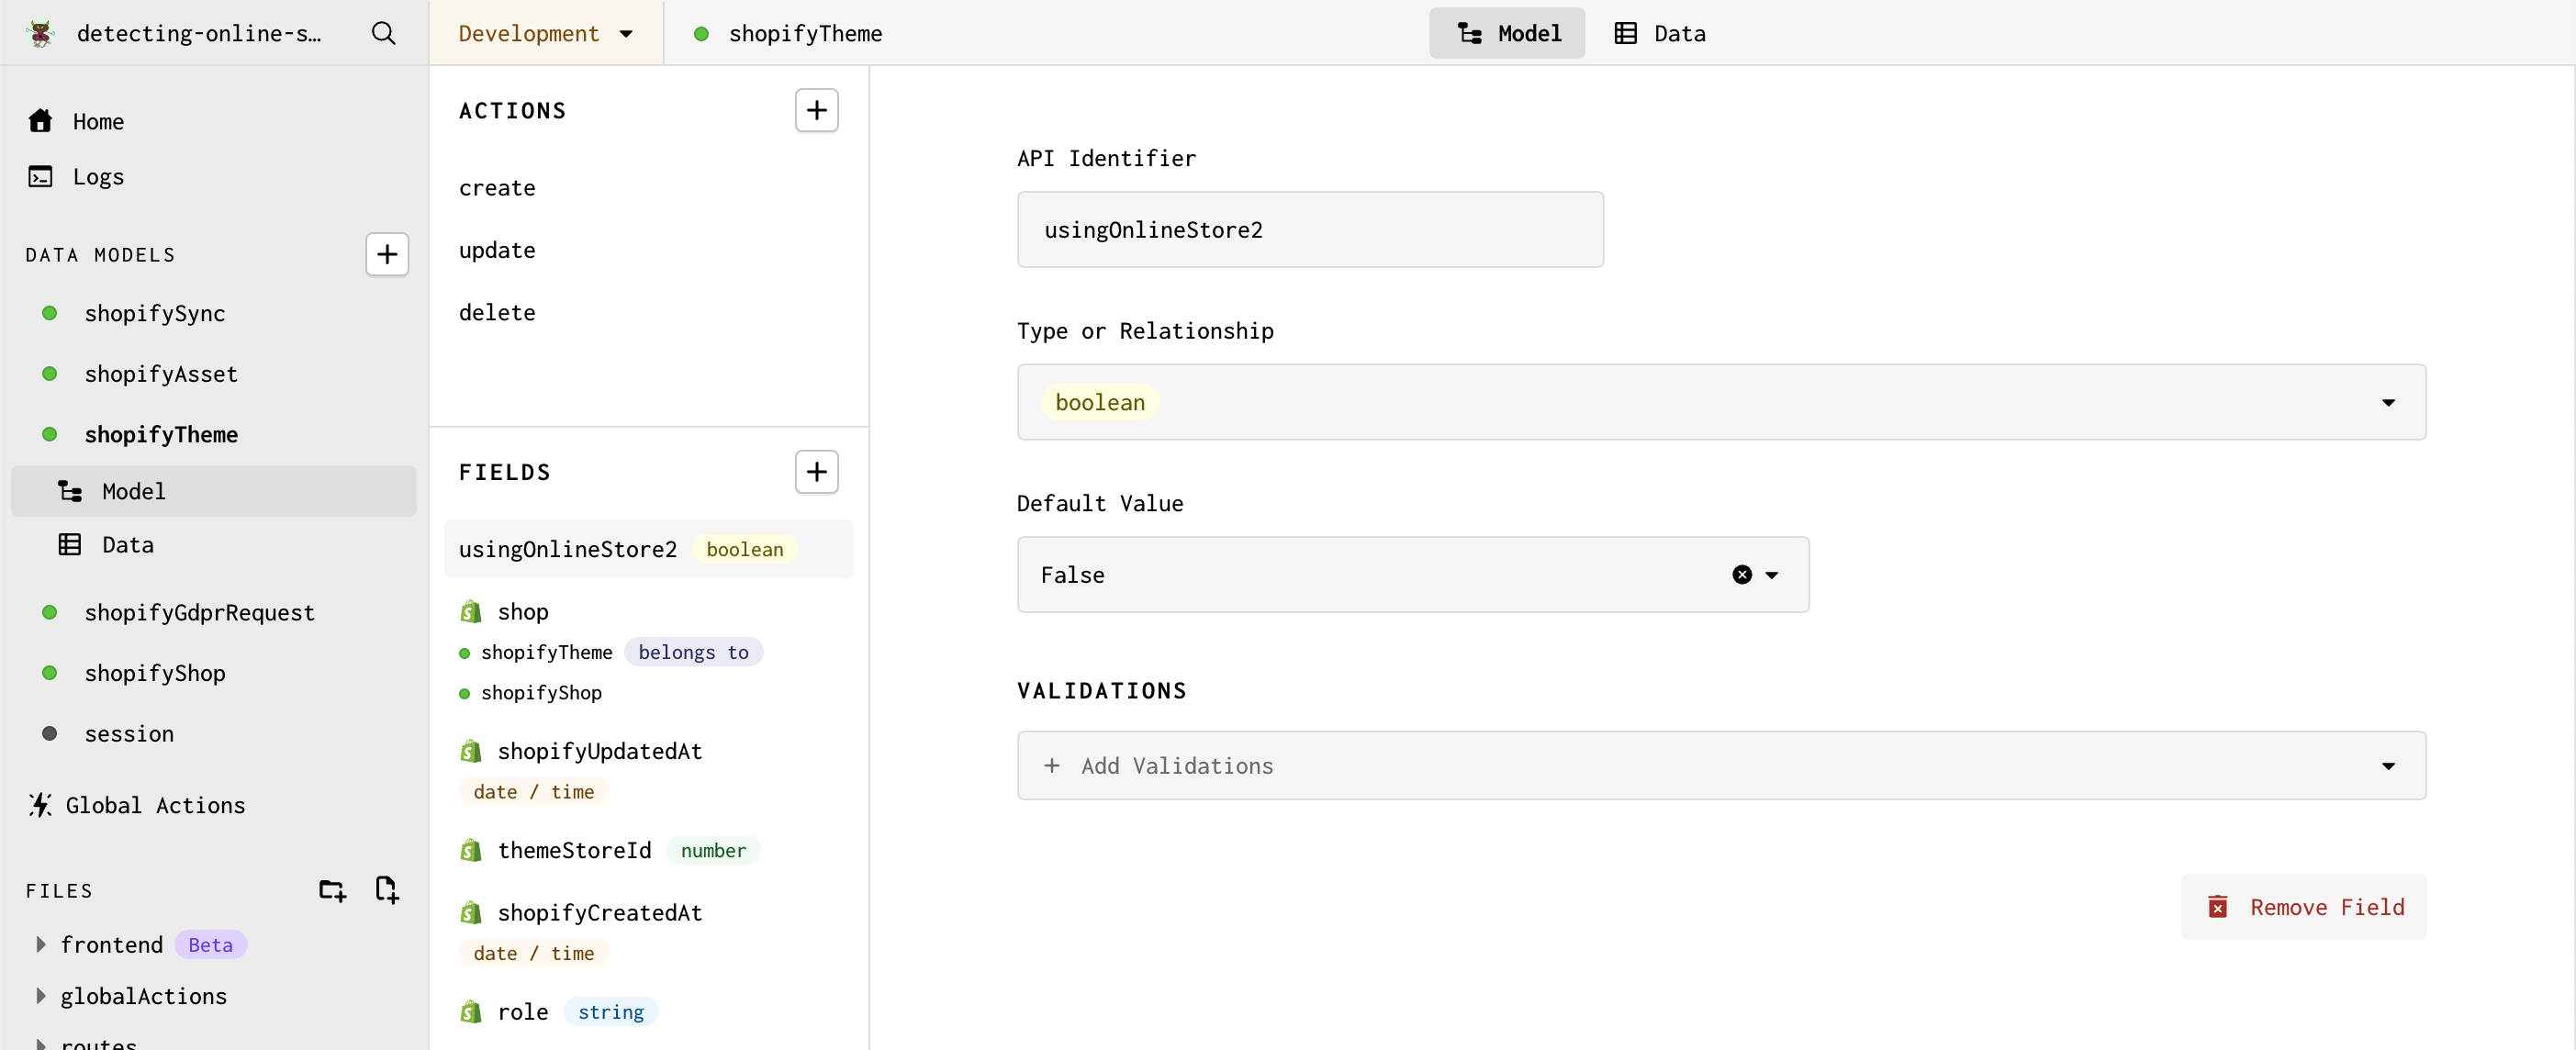
Task: Open the shopifySync model
Action: [155, 314]
